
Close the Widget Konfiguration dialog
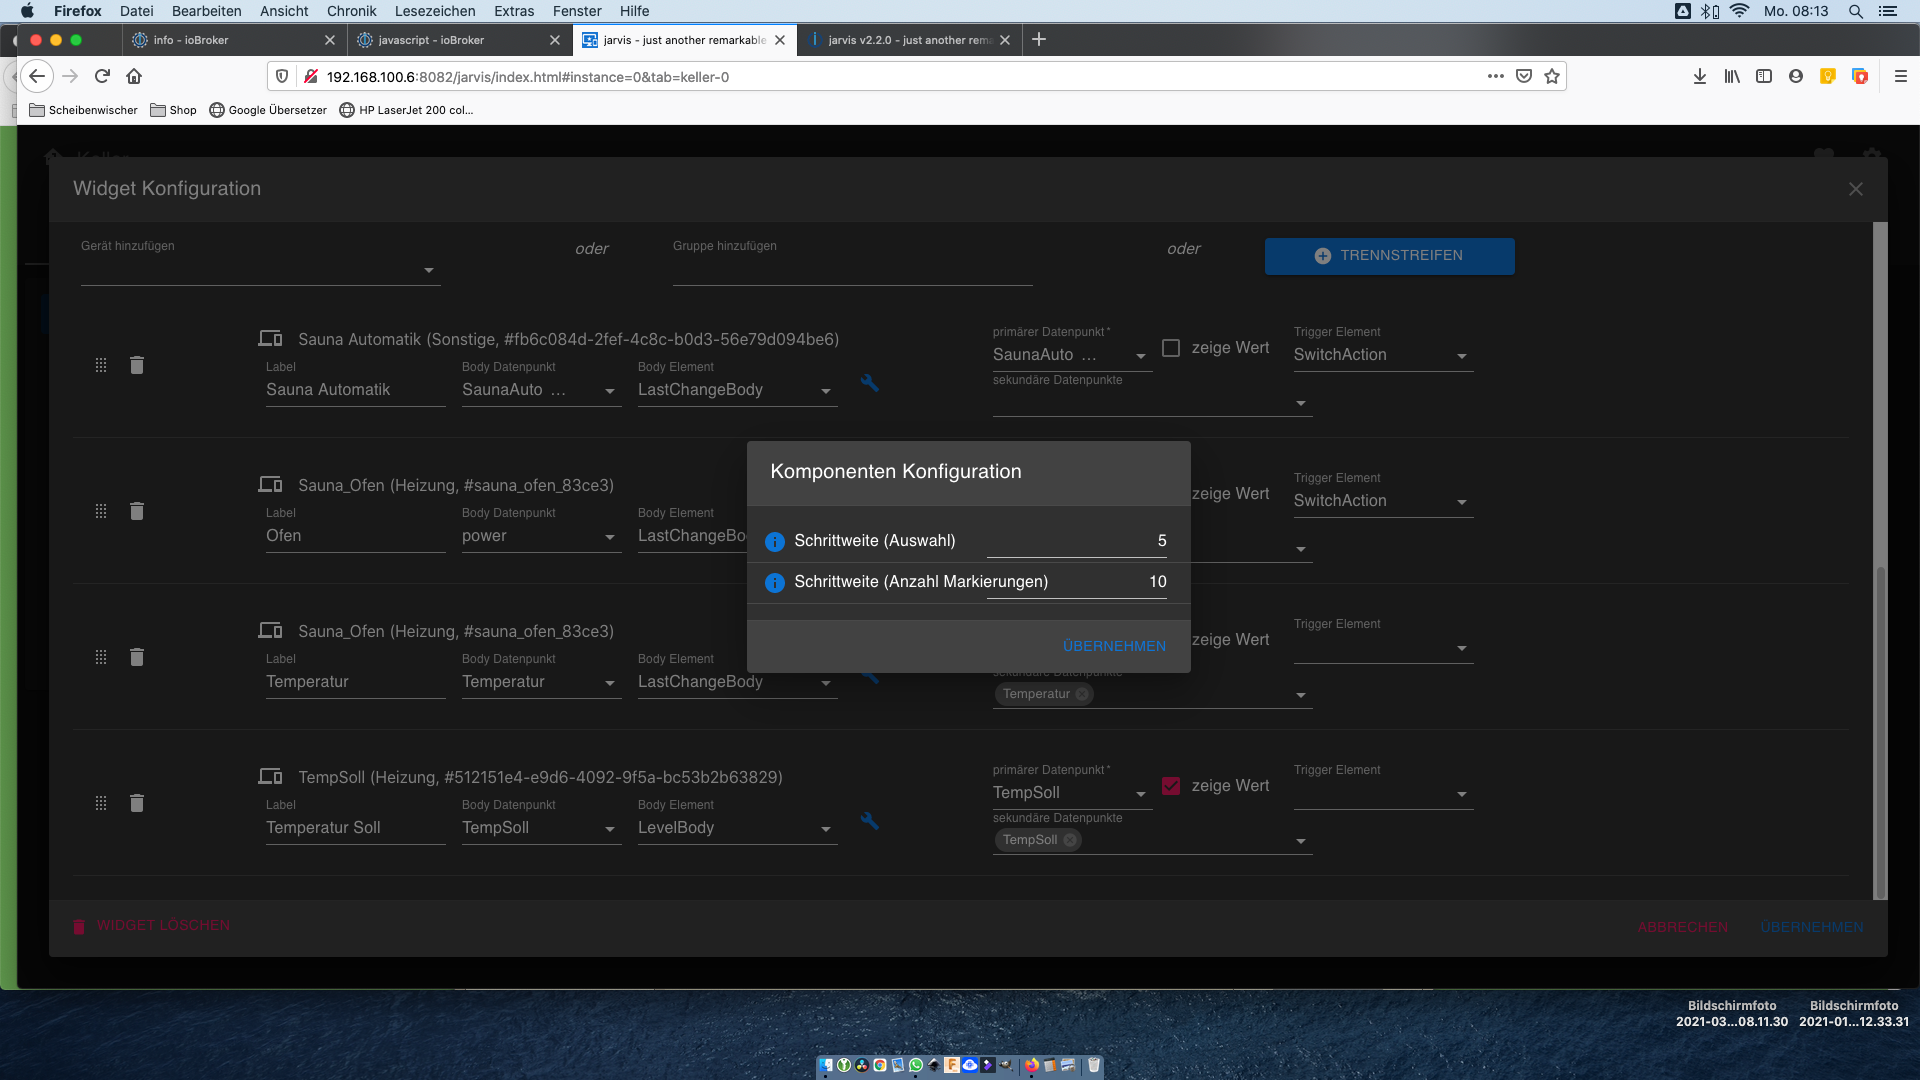(x=1856, y=189)
